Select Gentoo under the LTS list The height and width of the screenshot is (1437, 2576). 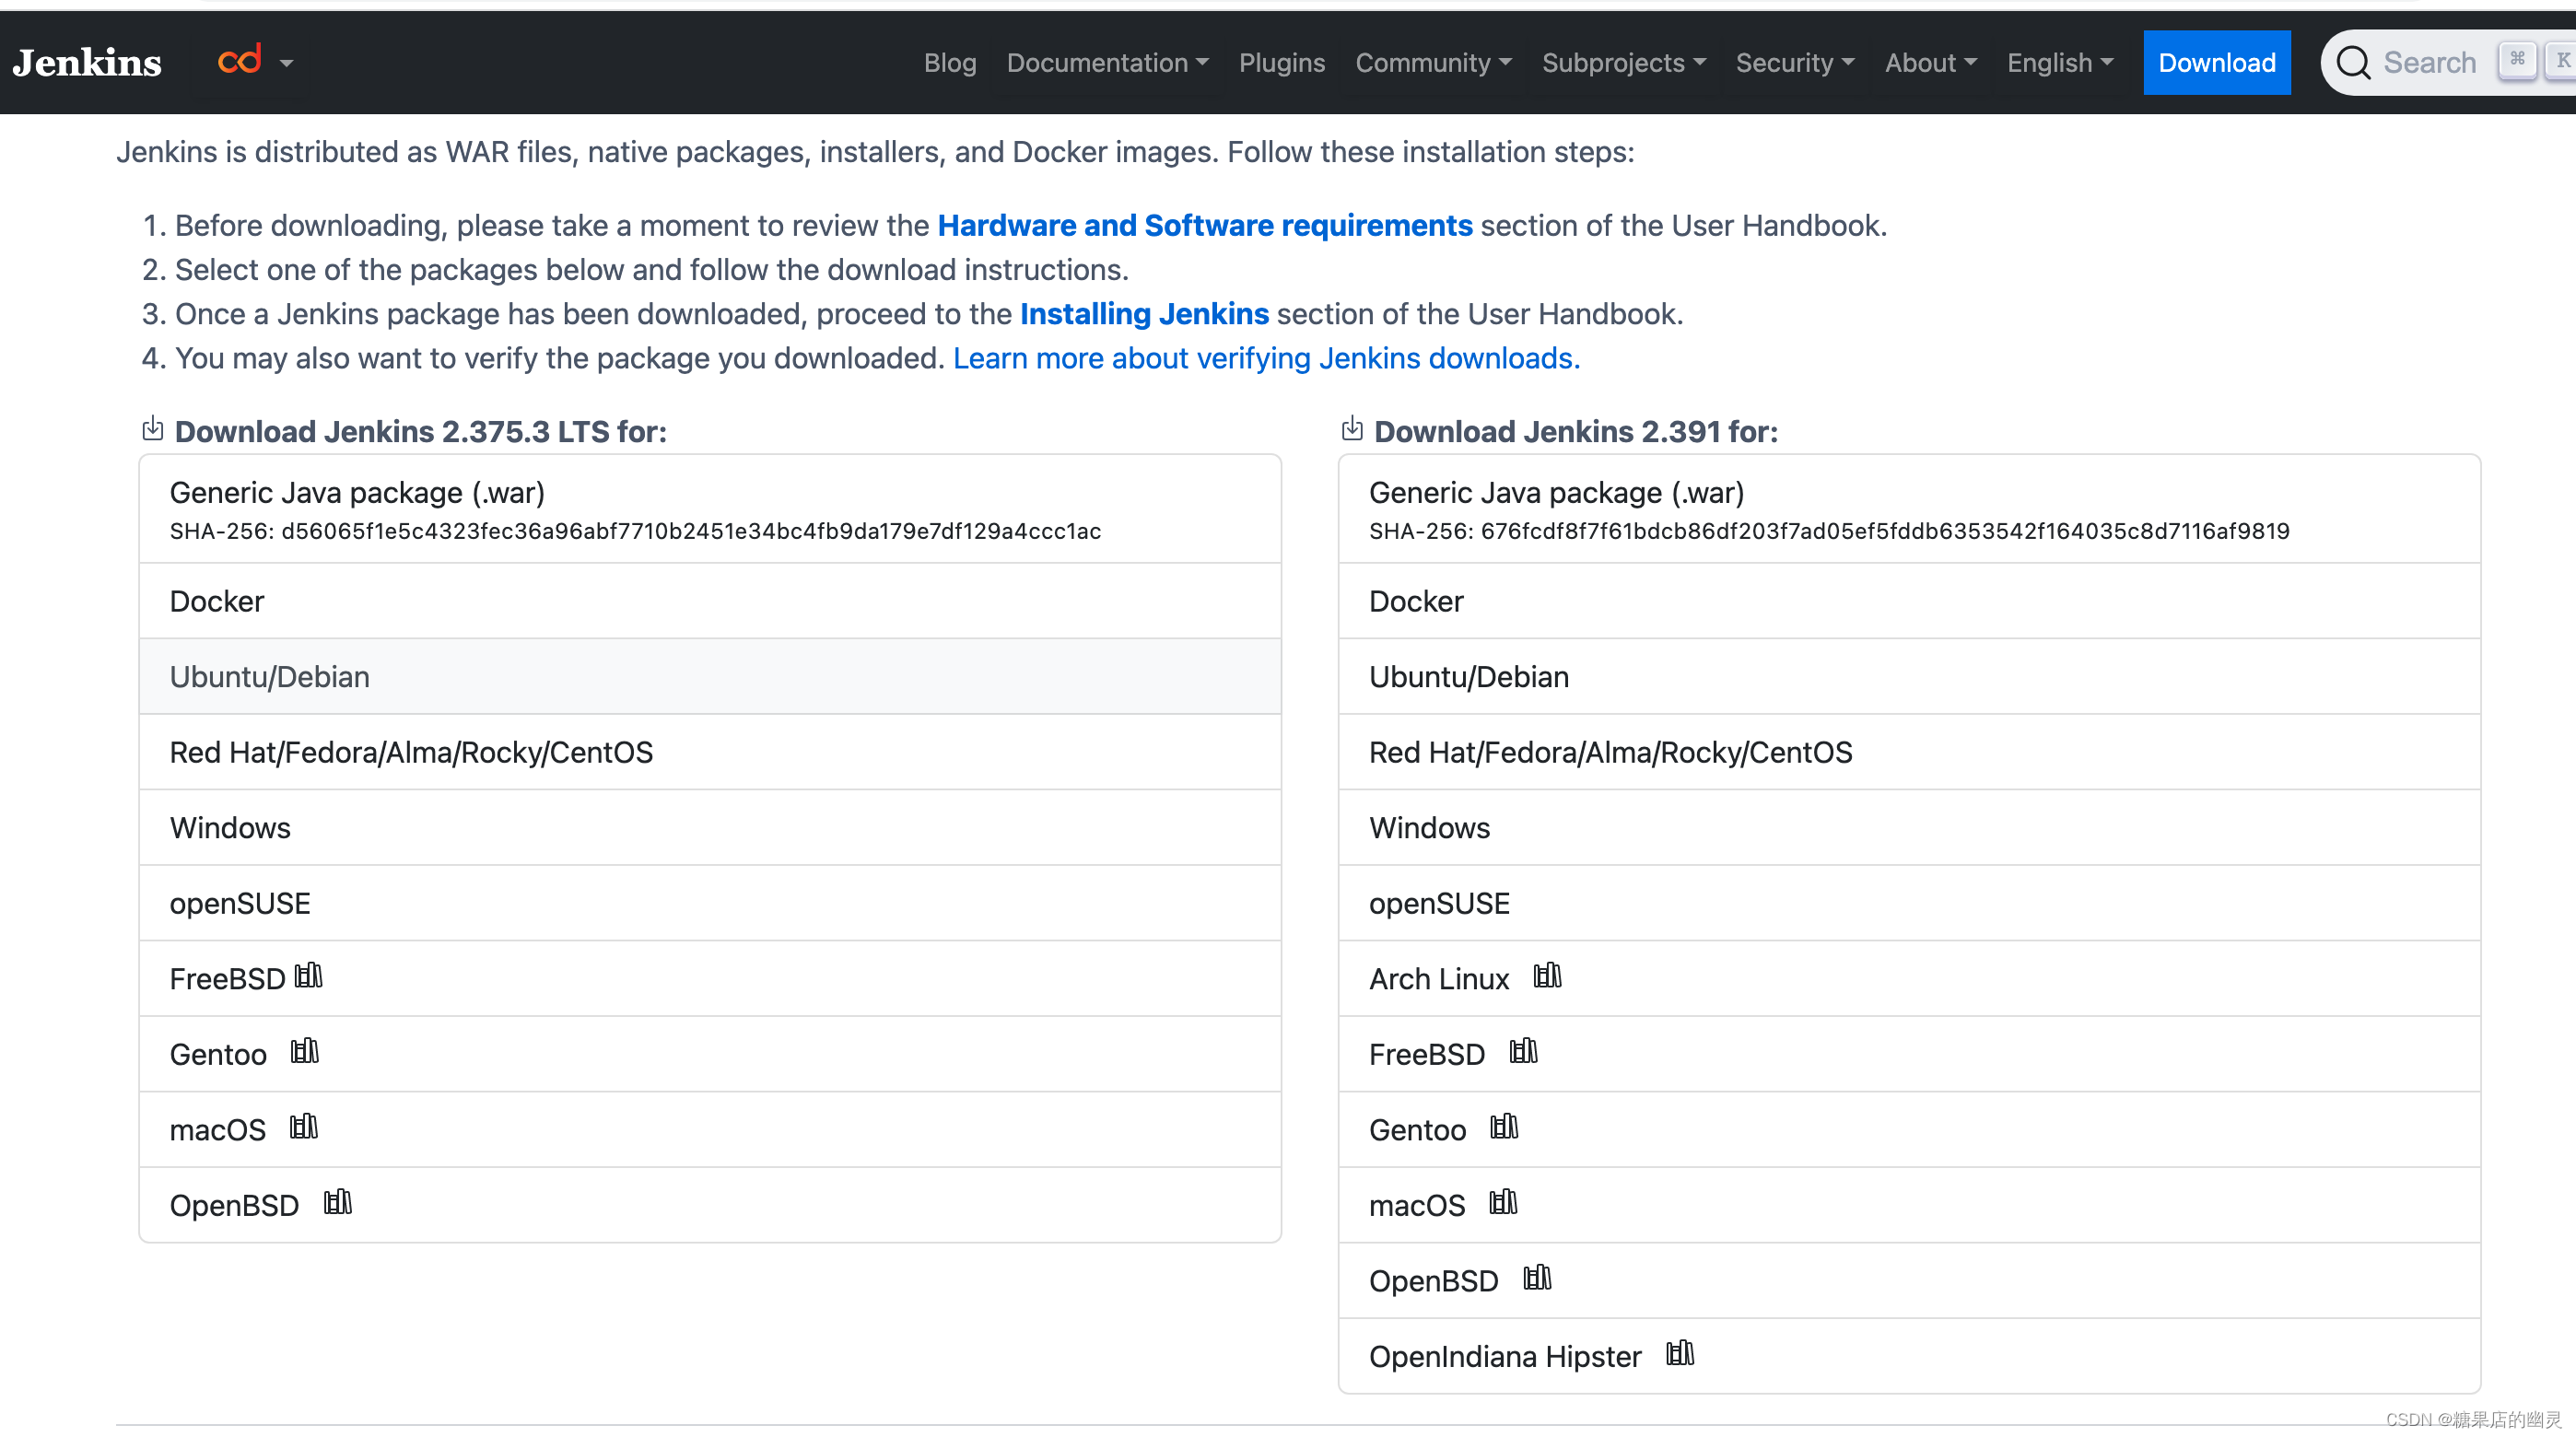[x=710, y=1054]
